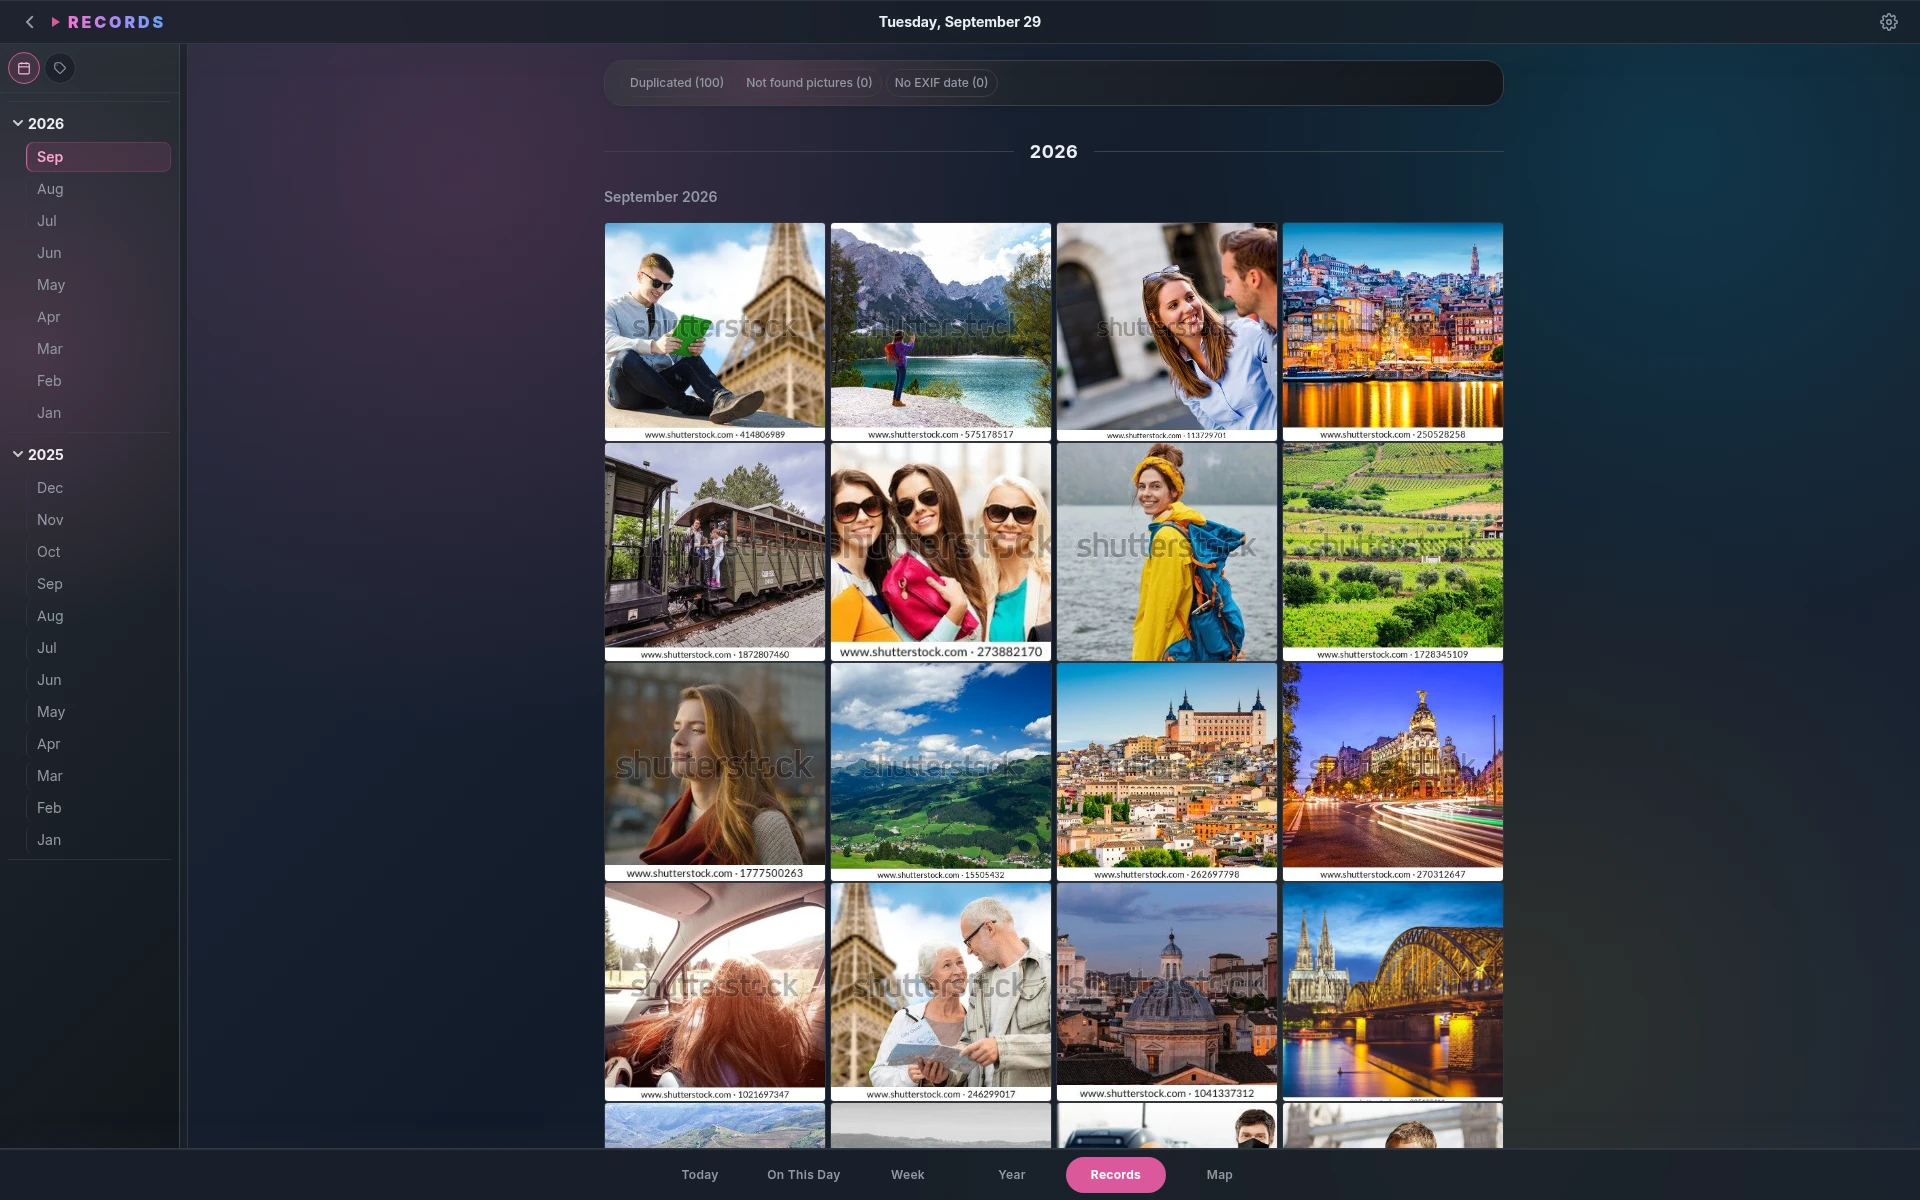Screen dimensions: 1920x1200
Task: Open Toledo hilltop castle cityscape photo
Action: pos(1167,772)
